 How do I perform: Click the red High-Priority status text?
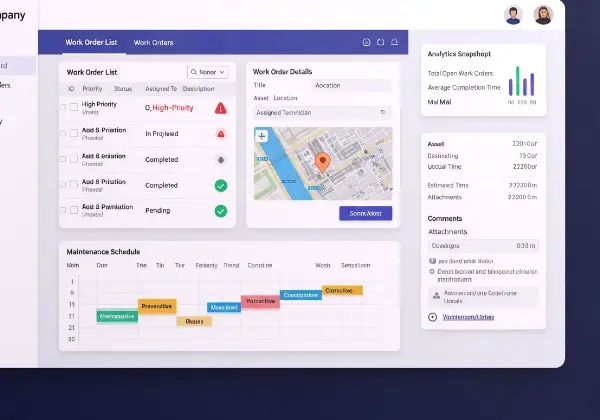[173, 108]
